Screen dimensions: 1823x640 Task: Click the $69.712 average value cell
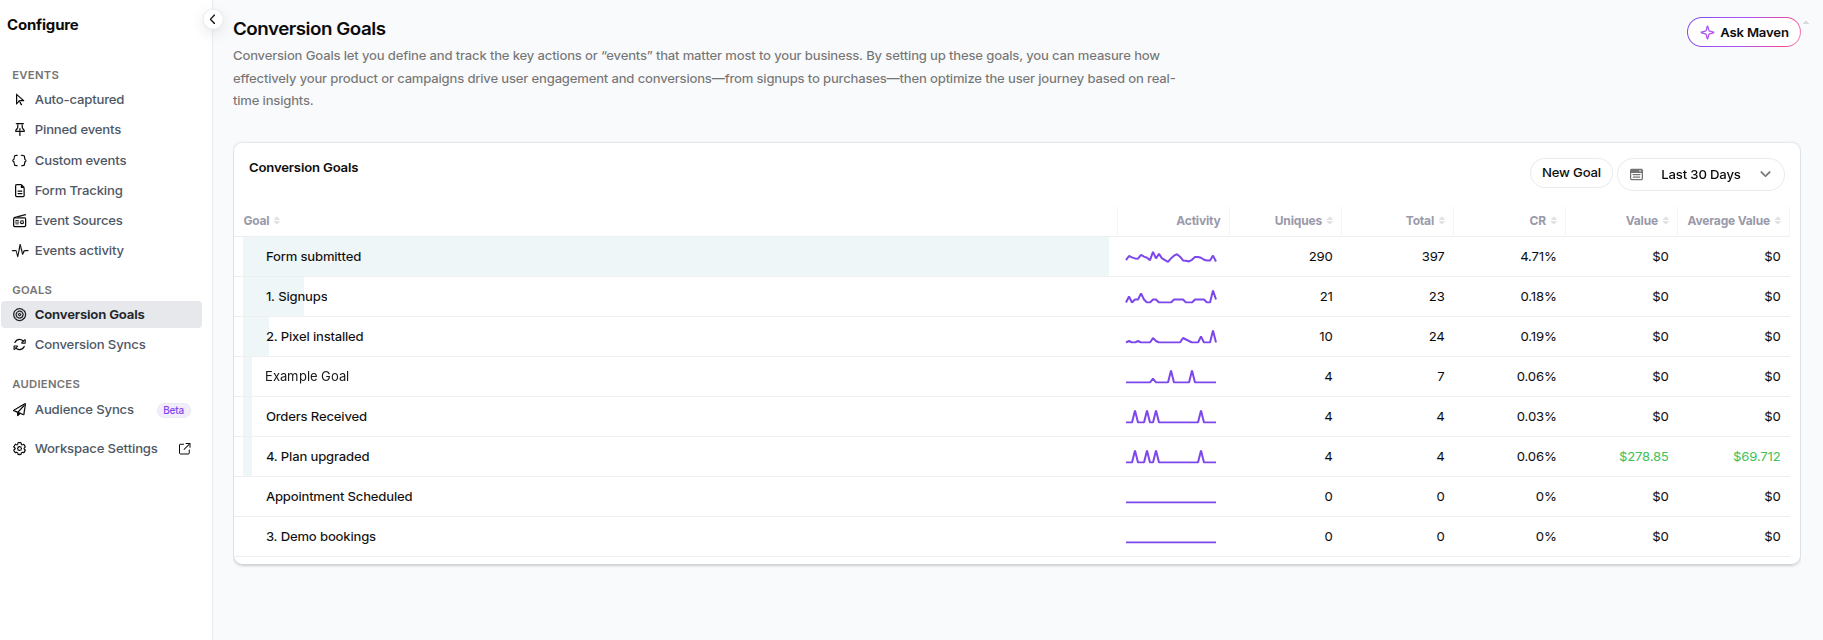[1757, 457]
